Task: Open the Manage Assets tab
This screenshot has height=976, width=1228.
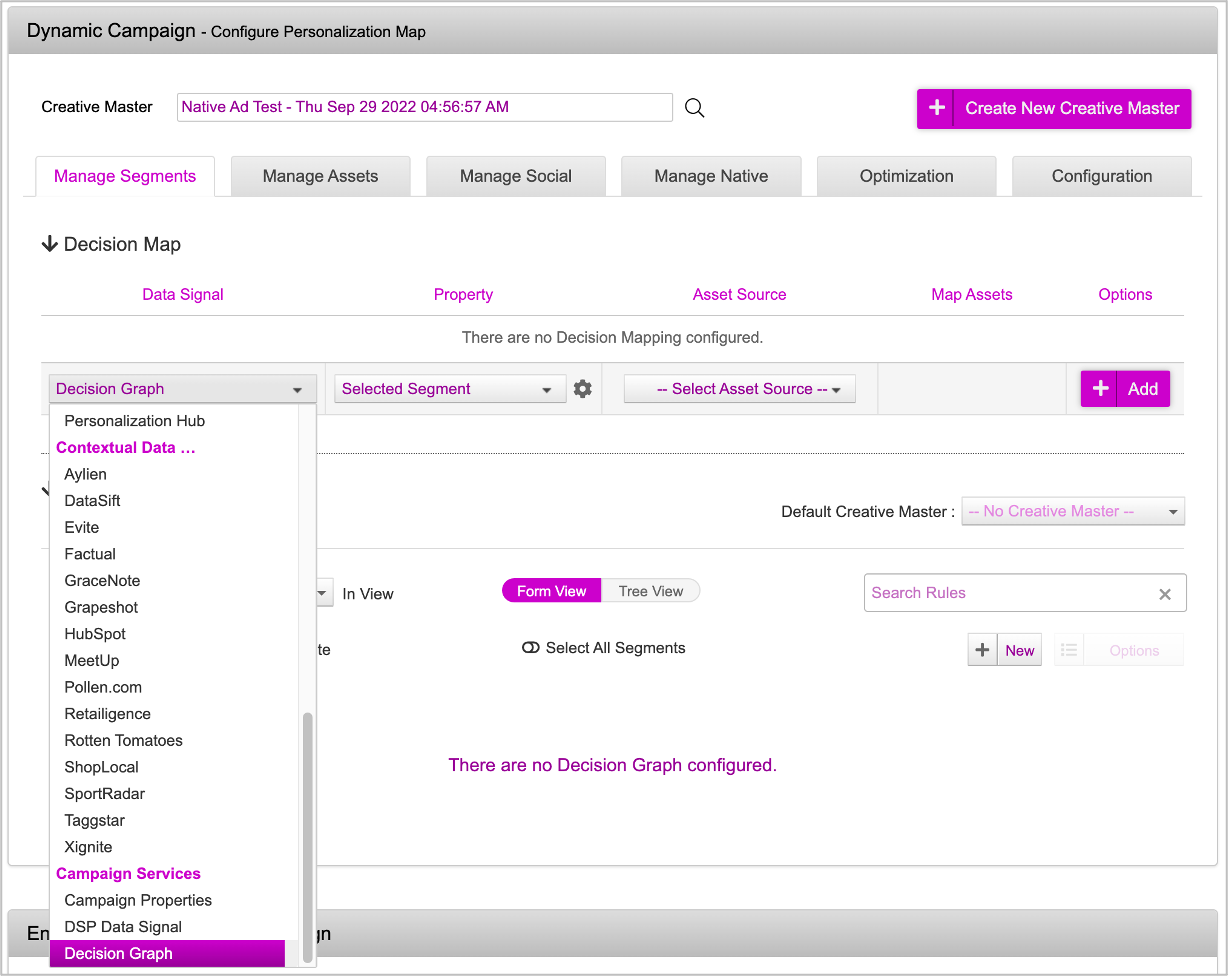Action: [x=320, y=176]
